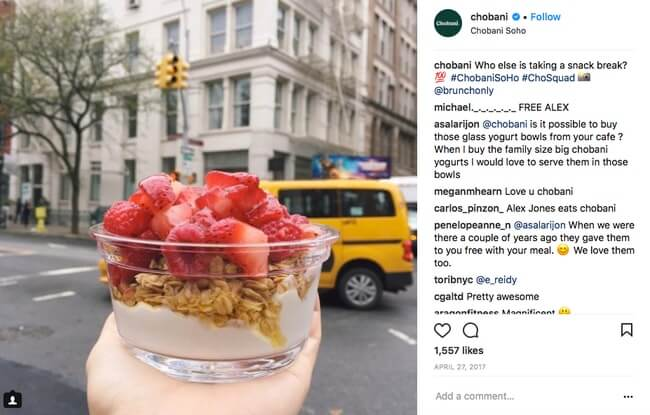The height and width of the screenshot is (415, 650).
Task: Open the Chobani profile avatar
Action: coord(448,23)
